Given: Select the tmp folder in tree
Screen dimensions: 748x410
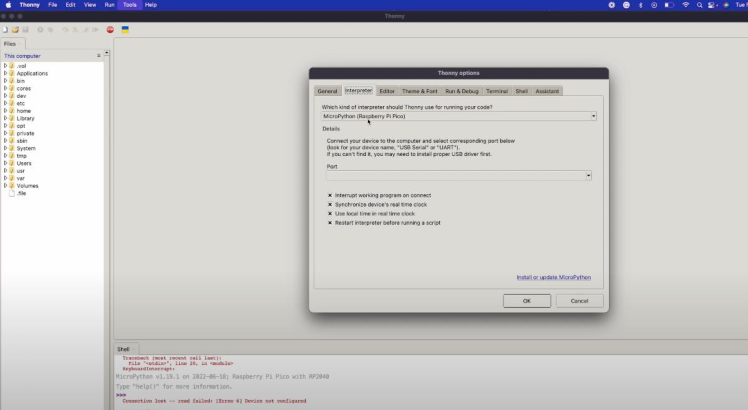Looking at the screenshot, I should pos(21,156).
